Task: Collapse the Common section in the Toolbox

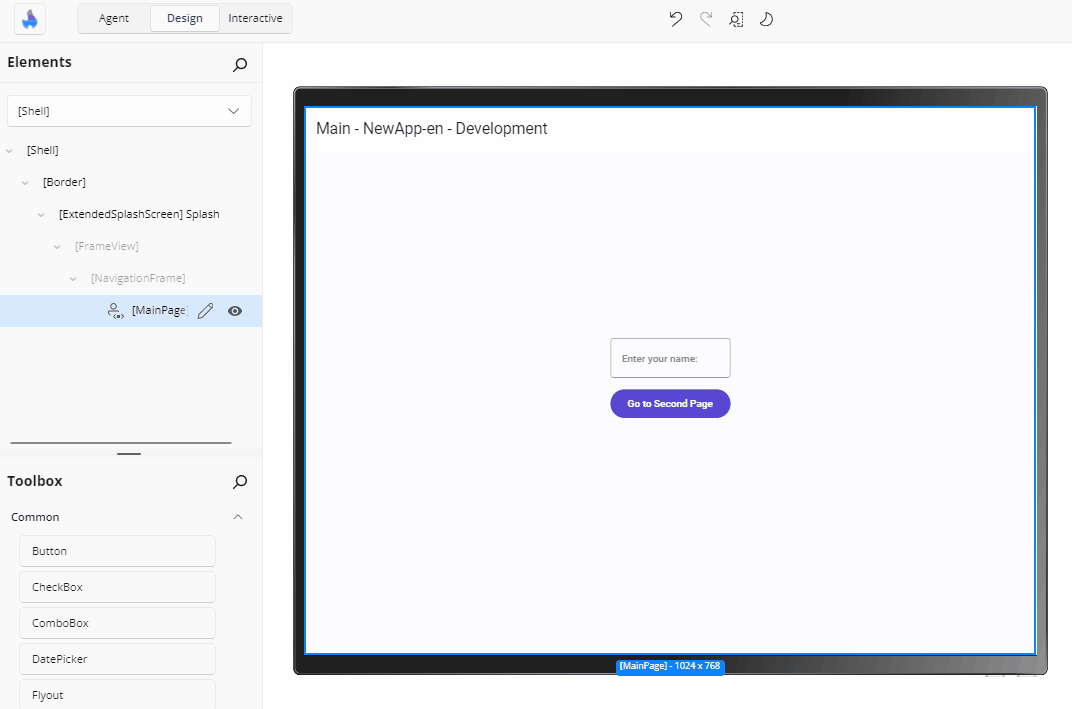Action: pos(238,517)
